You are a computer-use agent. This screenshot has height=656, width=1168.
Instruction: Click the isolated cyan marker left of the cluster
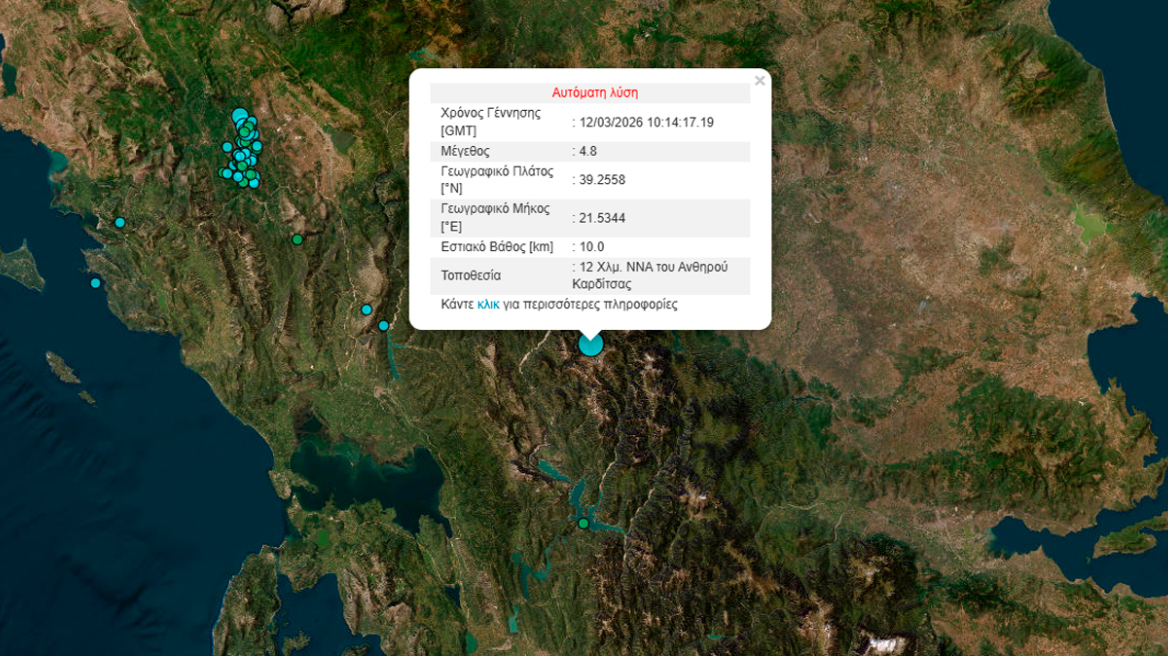227,147
